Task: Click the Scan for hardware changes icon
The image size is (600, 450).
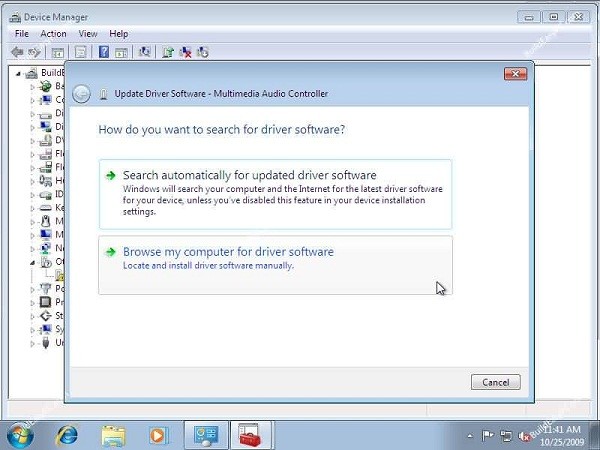Action: pyautogui.click(x=145, y=52)
